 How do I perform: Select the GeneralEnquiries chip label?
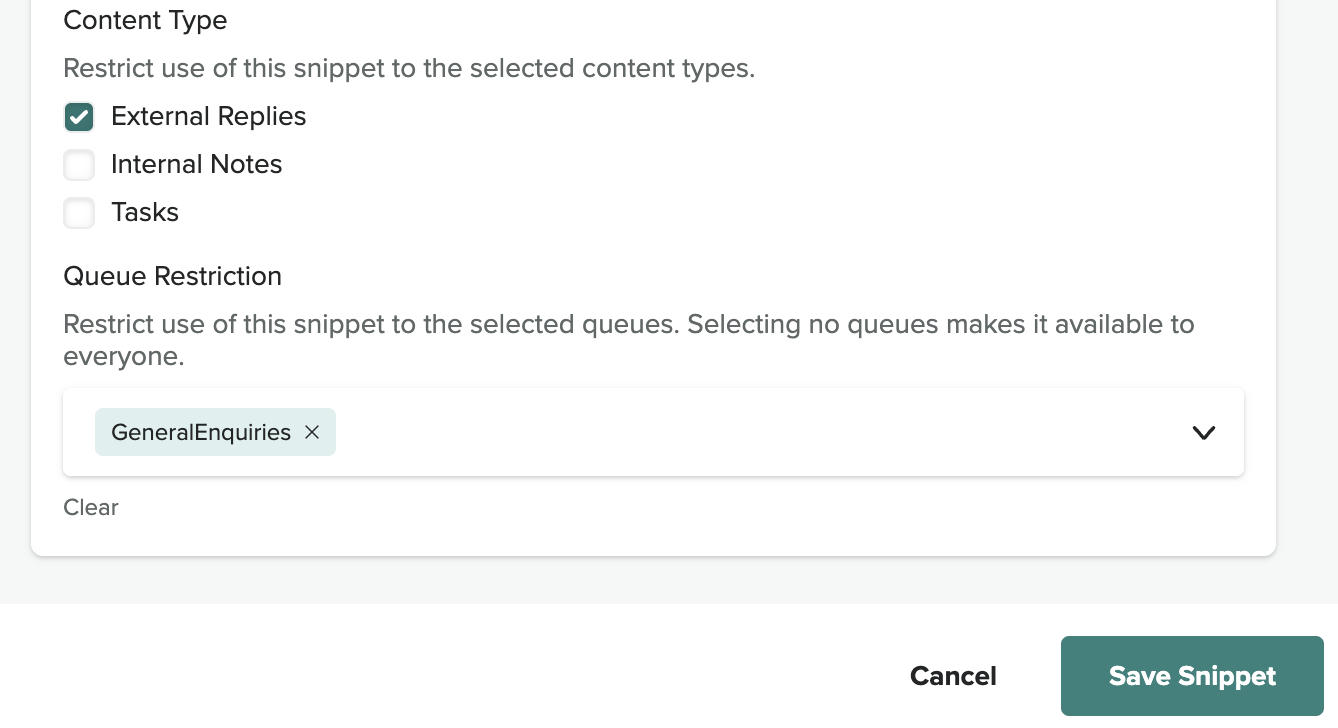click(201, 432)
